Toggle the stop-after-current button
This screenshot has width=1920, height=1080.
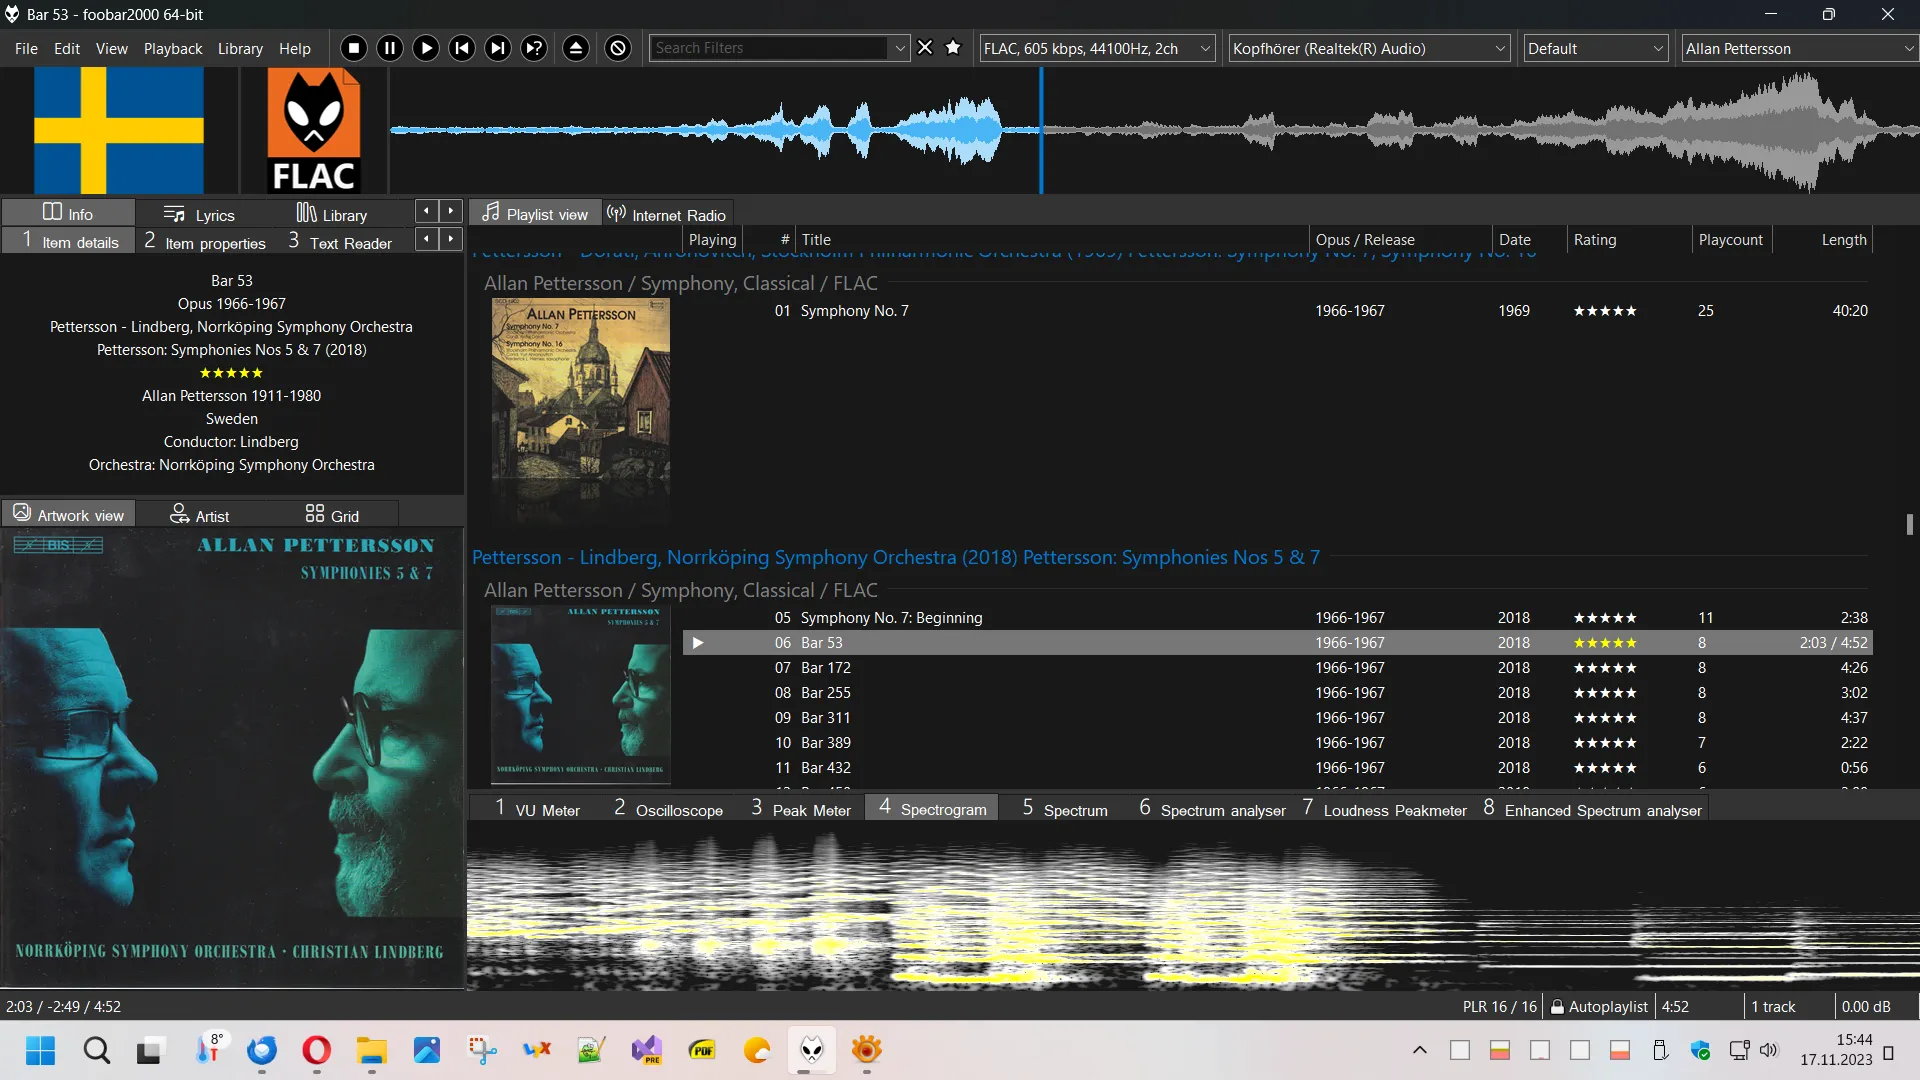pyautogui.click(x=618, y=48)
